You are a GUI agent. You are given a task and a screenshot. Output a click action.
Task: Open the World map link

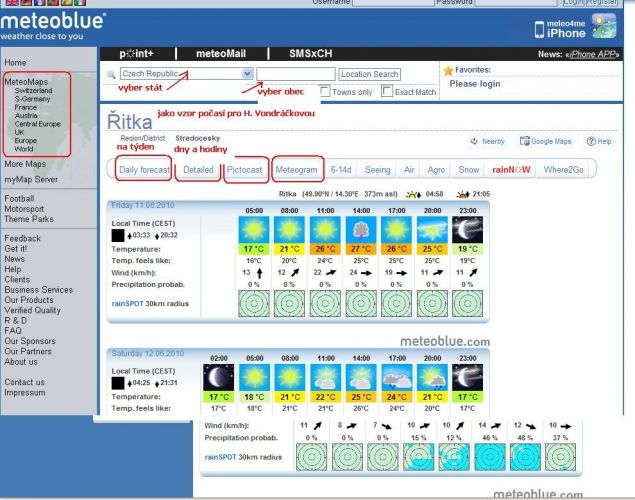click(24, 149)
